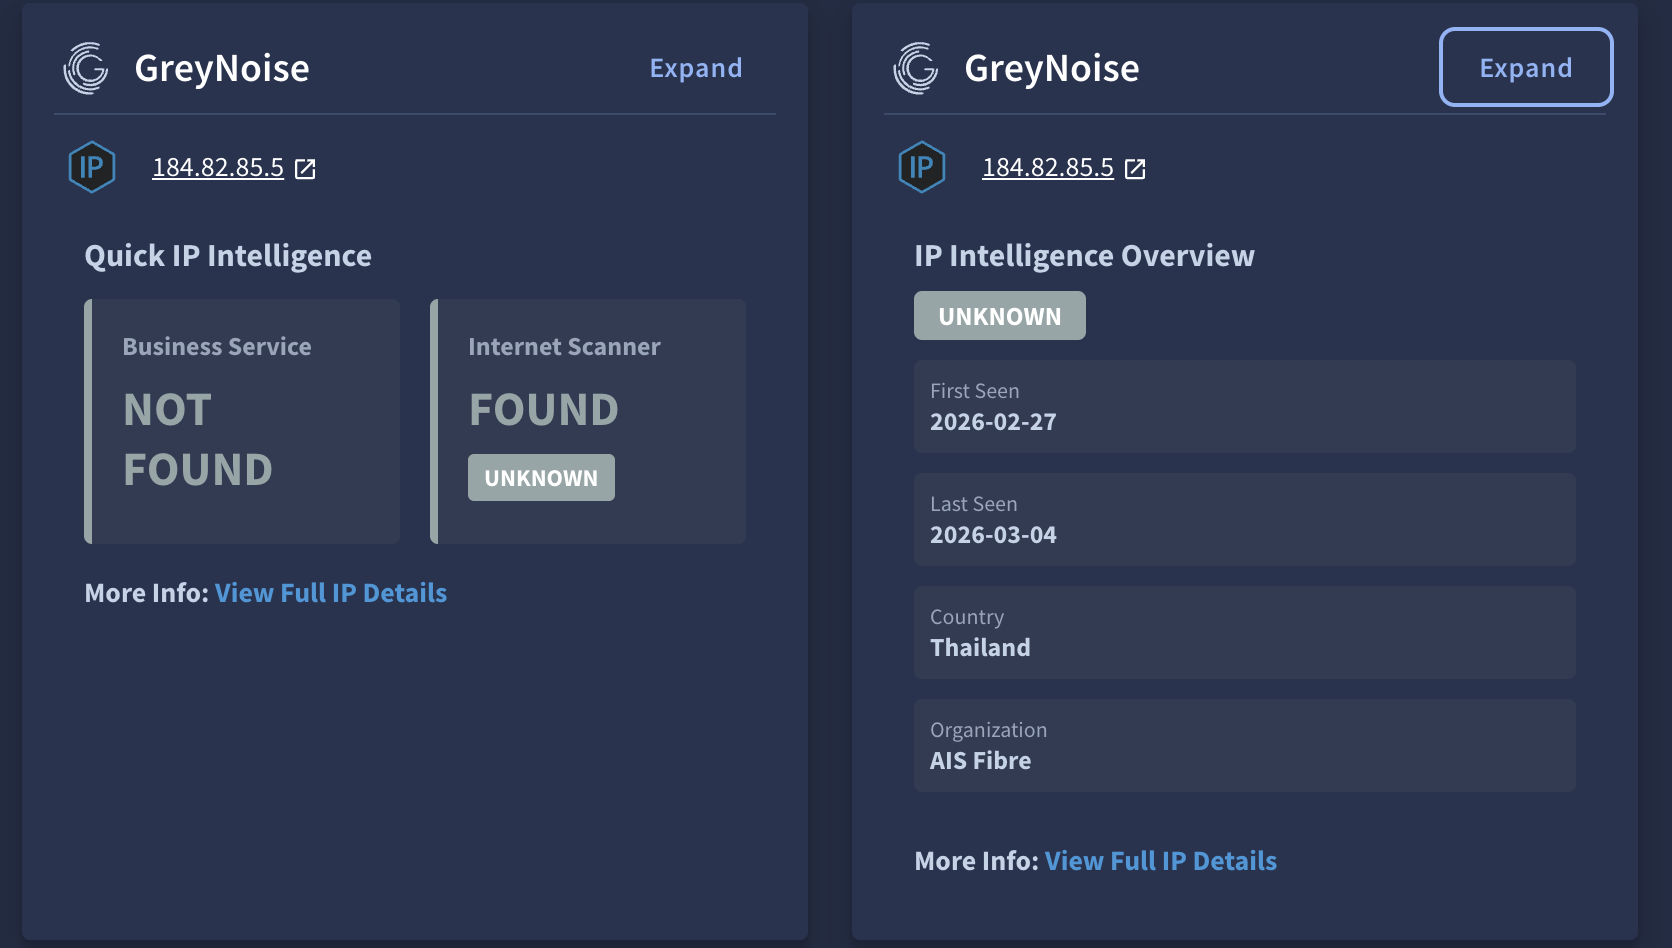Open 184.82.85.5 link in Quick IP Intelligence card

click(218, 167)
